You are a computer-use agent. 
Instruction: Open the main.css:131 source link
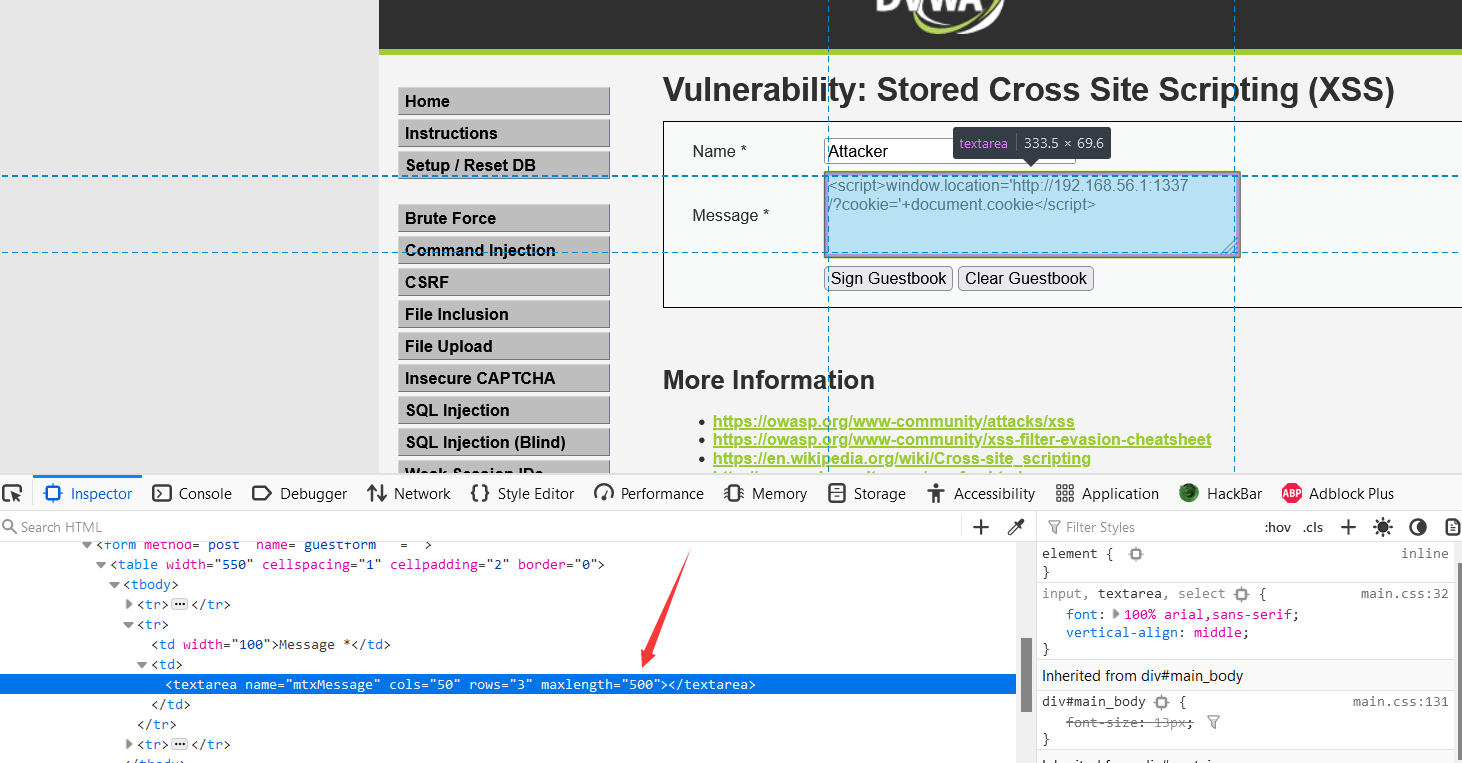[x=1400, y=701]
